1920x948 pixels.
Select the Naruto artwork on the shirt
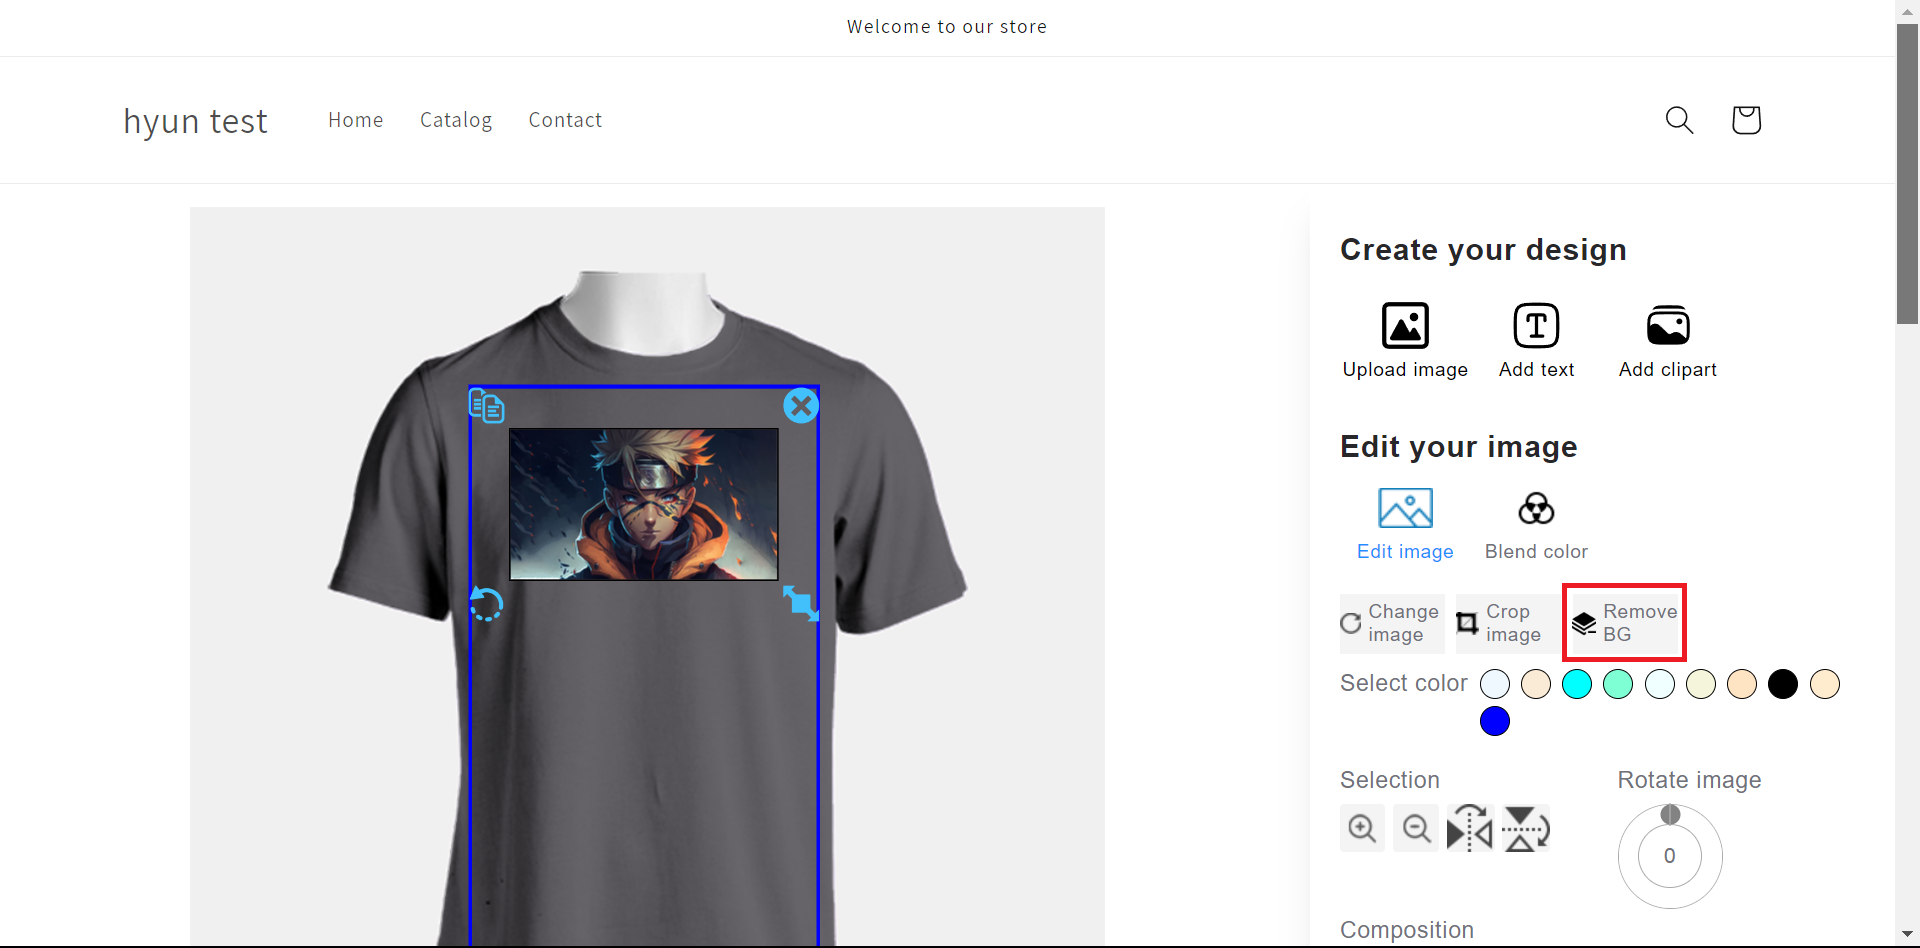(x=644, y=504)
